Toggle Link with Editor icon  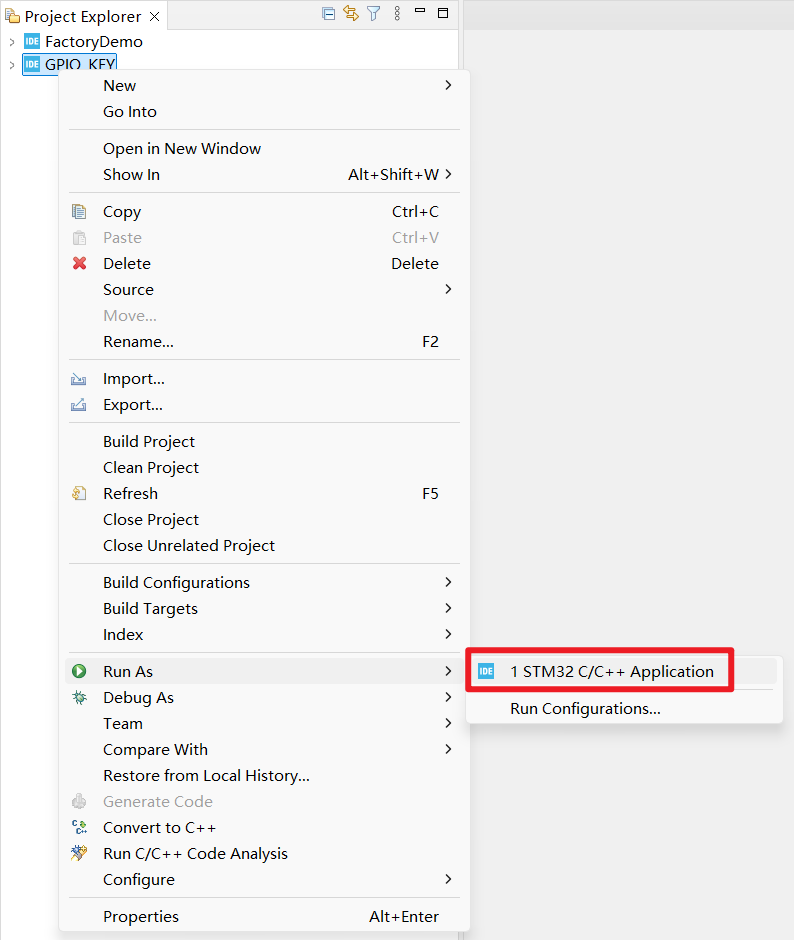coord(351,14)
